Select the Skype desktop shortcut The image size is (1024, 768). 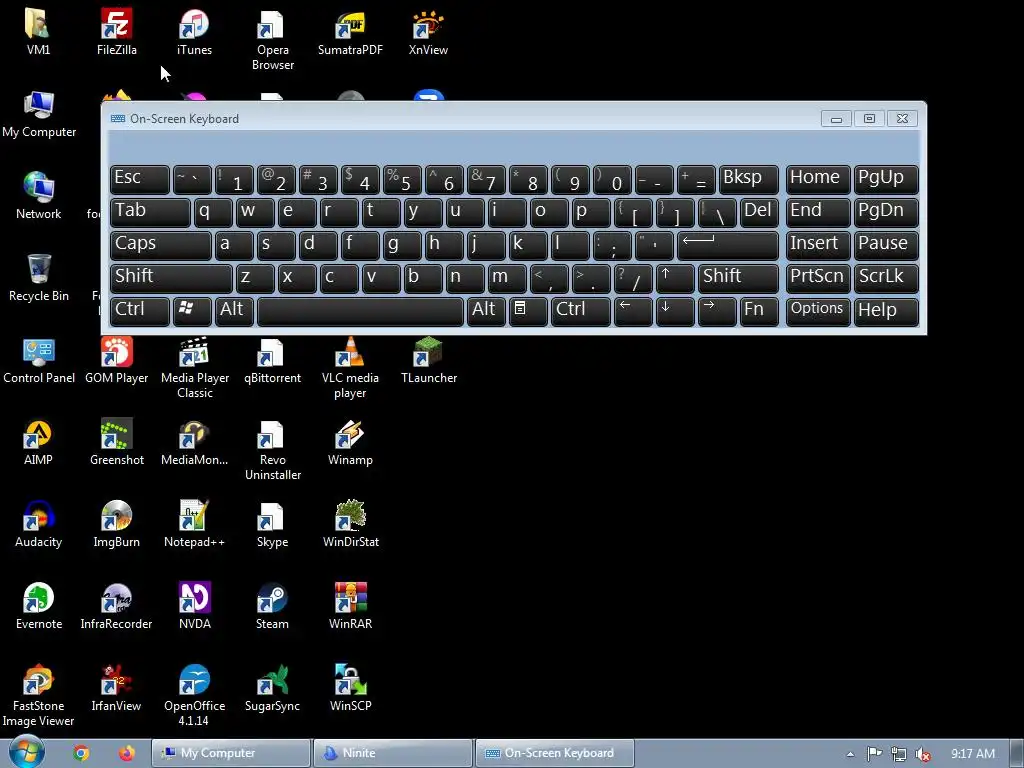tap(272, 525)
